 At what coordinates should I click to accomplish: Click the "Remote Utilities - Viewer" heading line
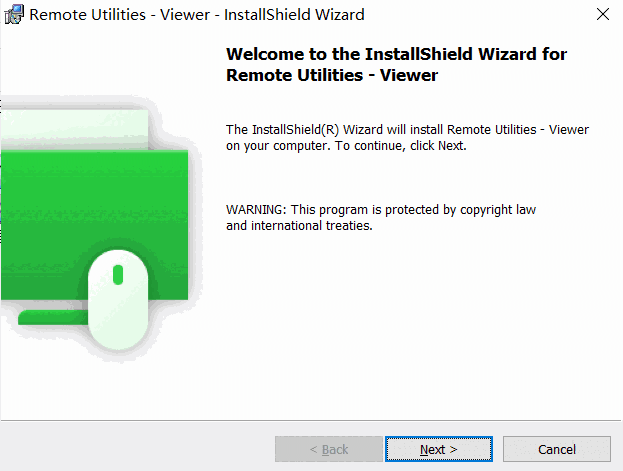coord(333,75)
